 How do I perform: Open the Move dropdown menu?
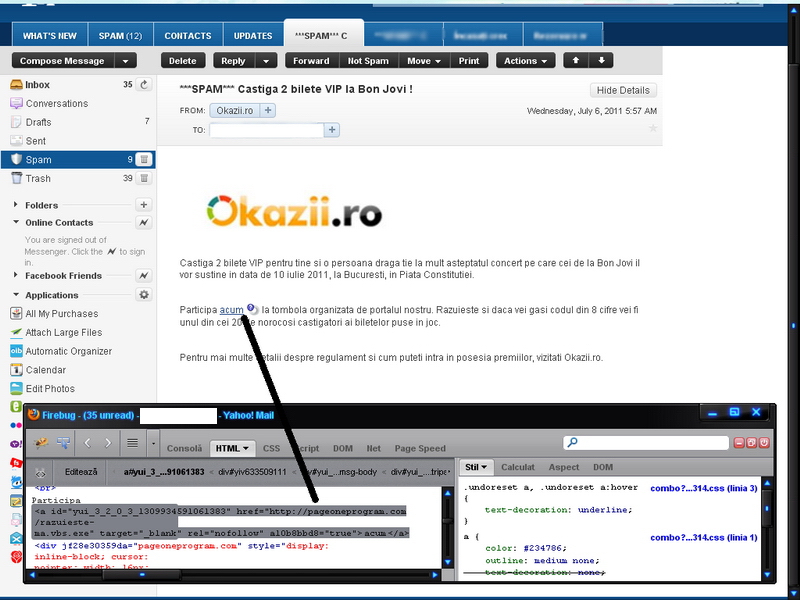point(424,61)
